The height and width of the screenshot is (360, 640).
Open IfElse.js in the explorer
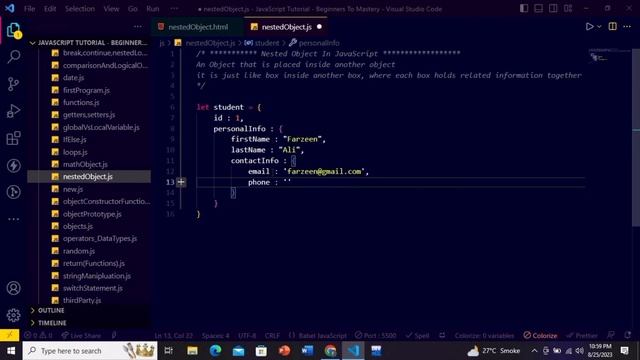click(x=75, y=140)
